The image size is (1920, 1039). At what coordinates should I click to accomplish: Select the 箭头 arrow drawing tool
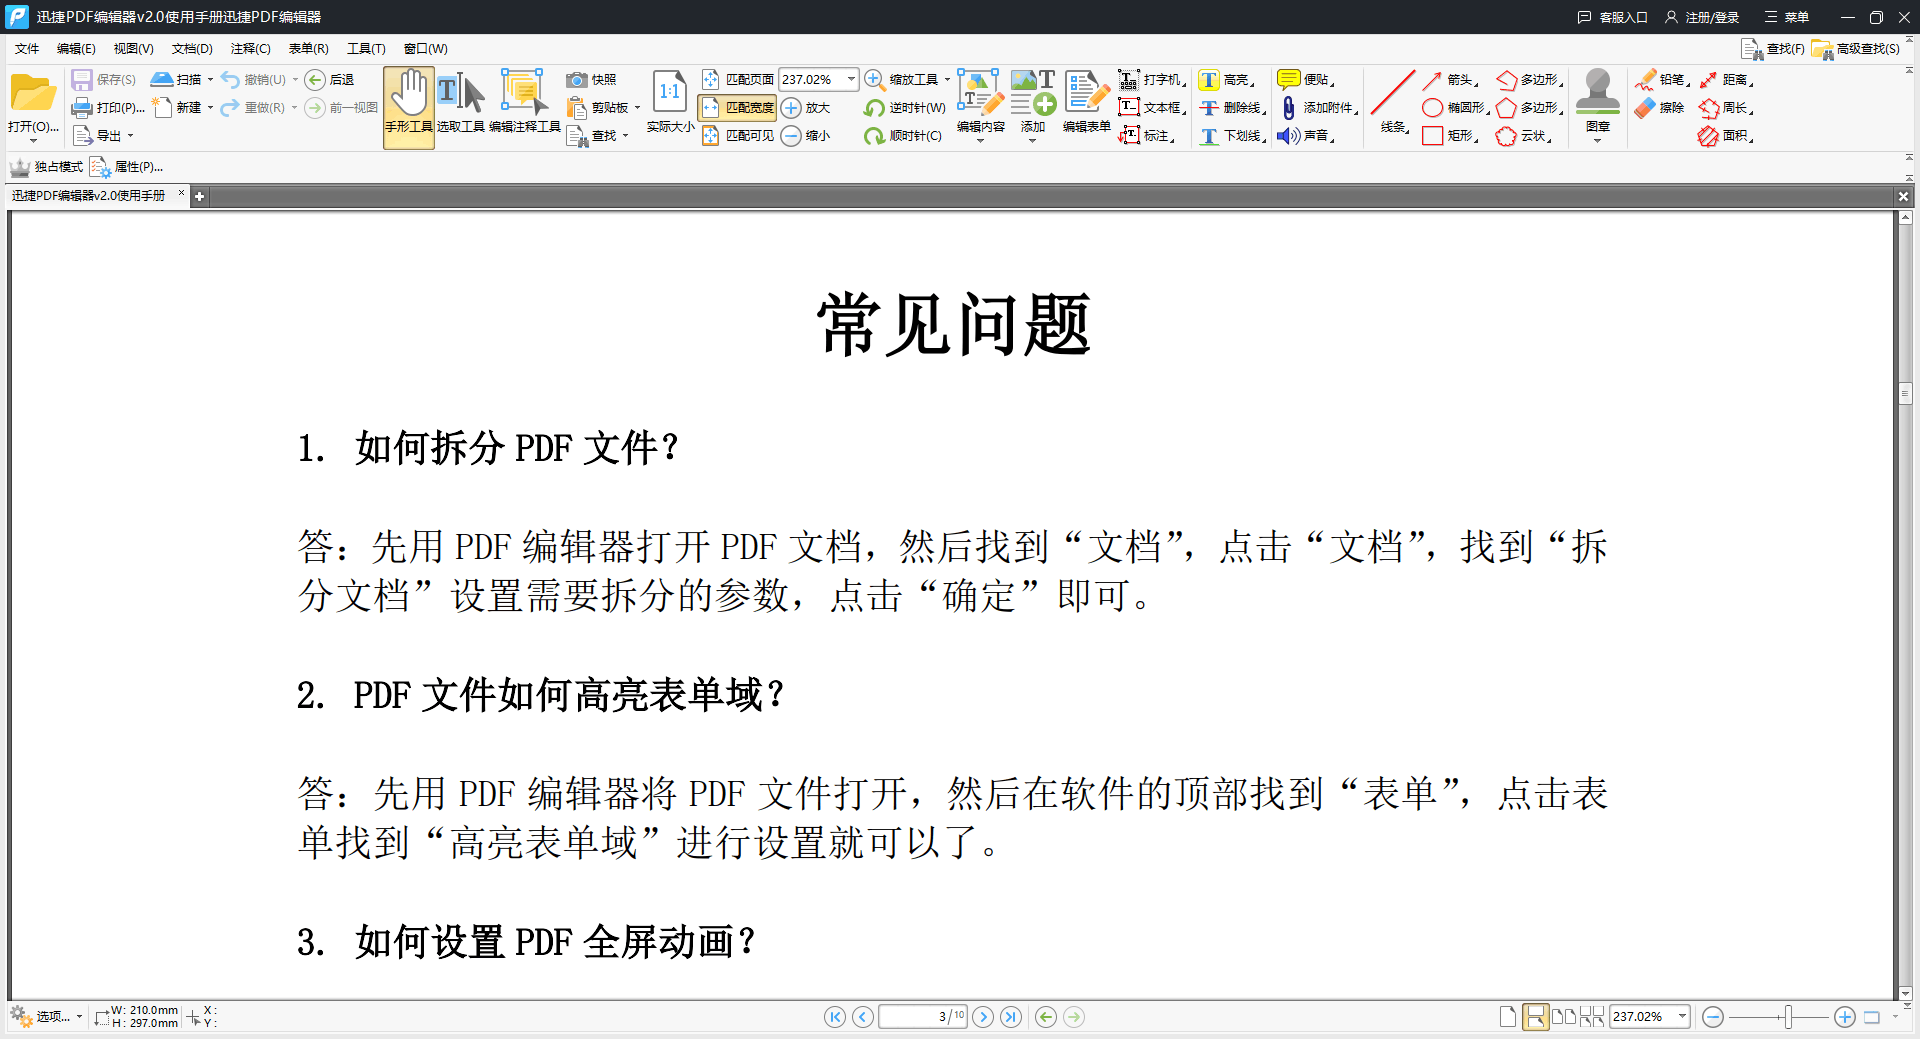[x=1450, y=79]
